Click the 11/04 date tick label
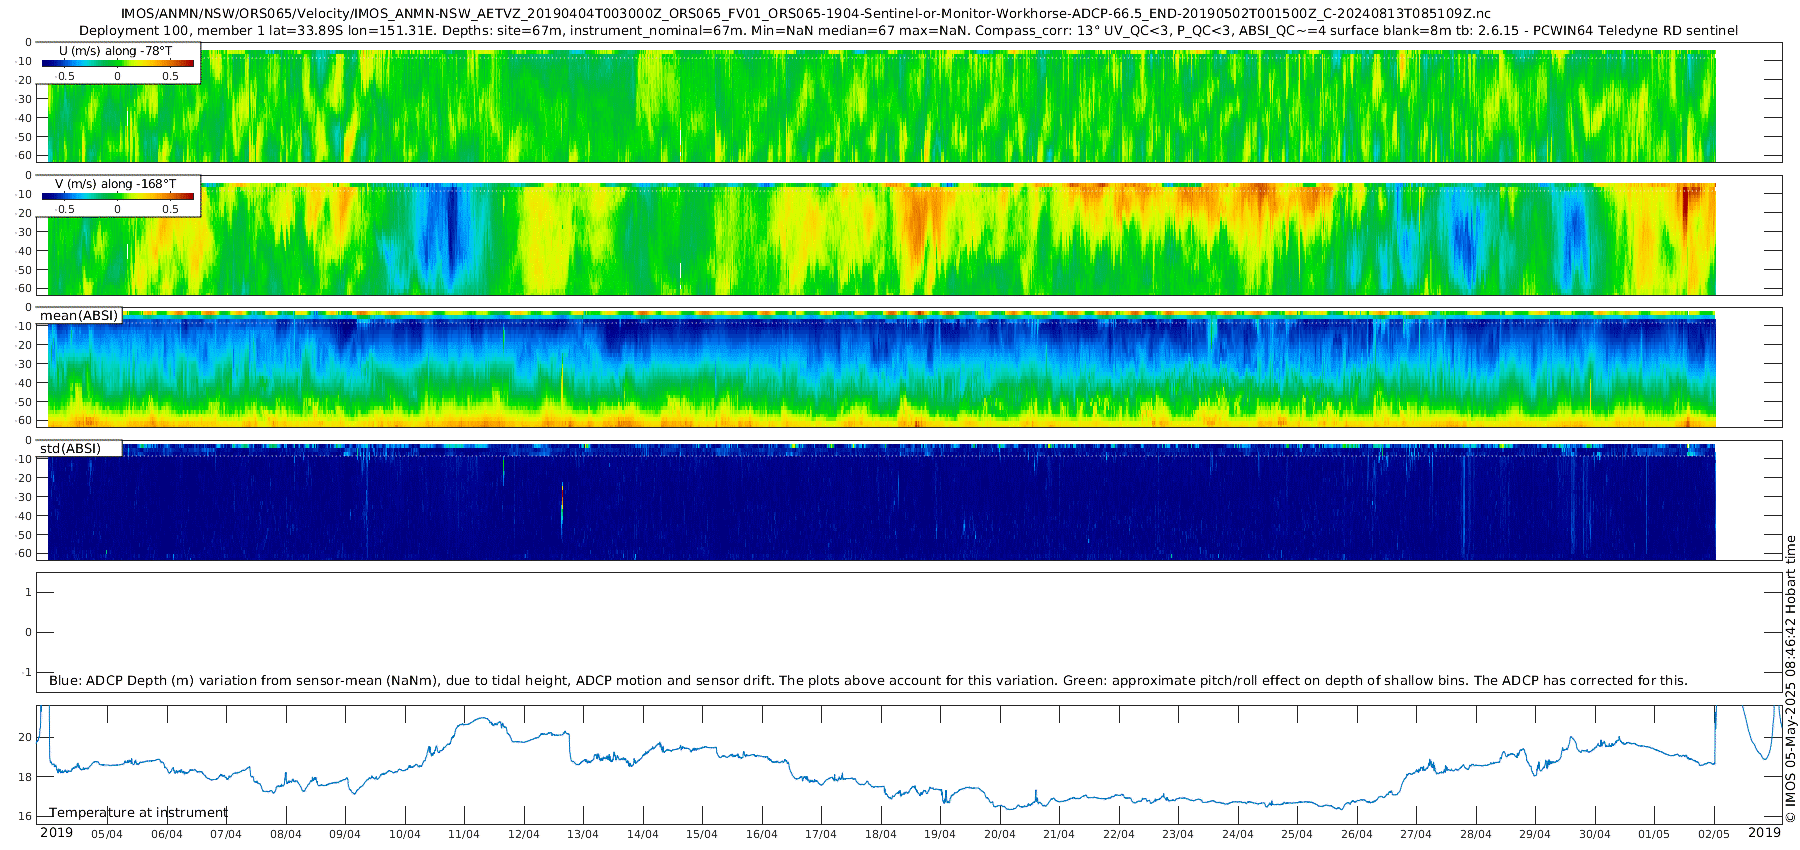 click(464, 835)
